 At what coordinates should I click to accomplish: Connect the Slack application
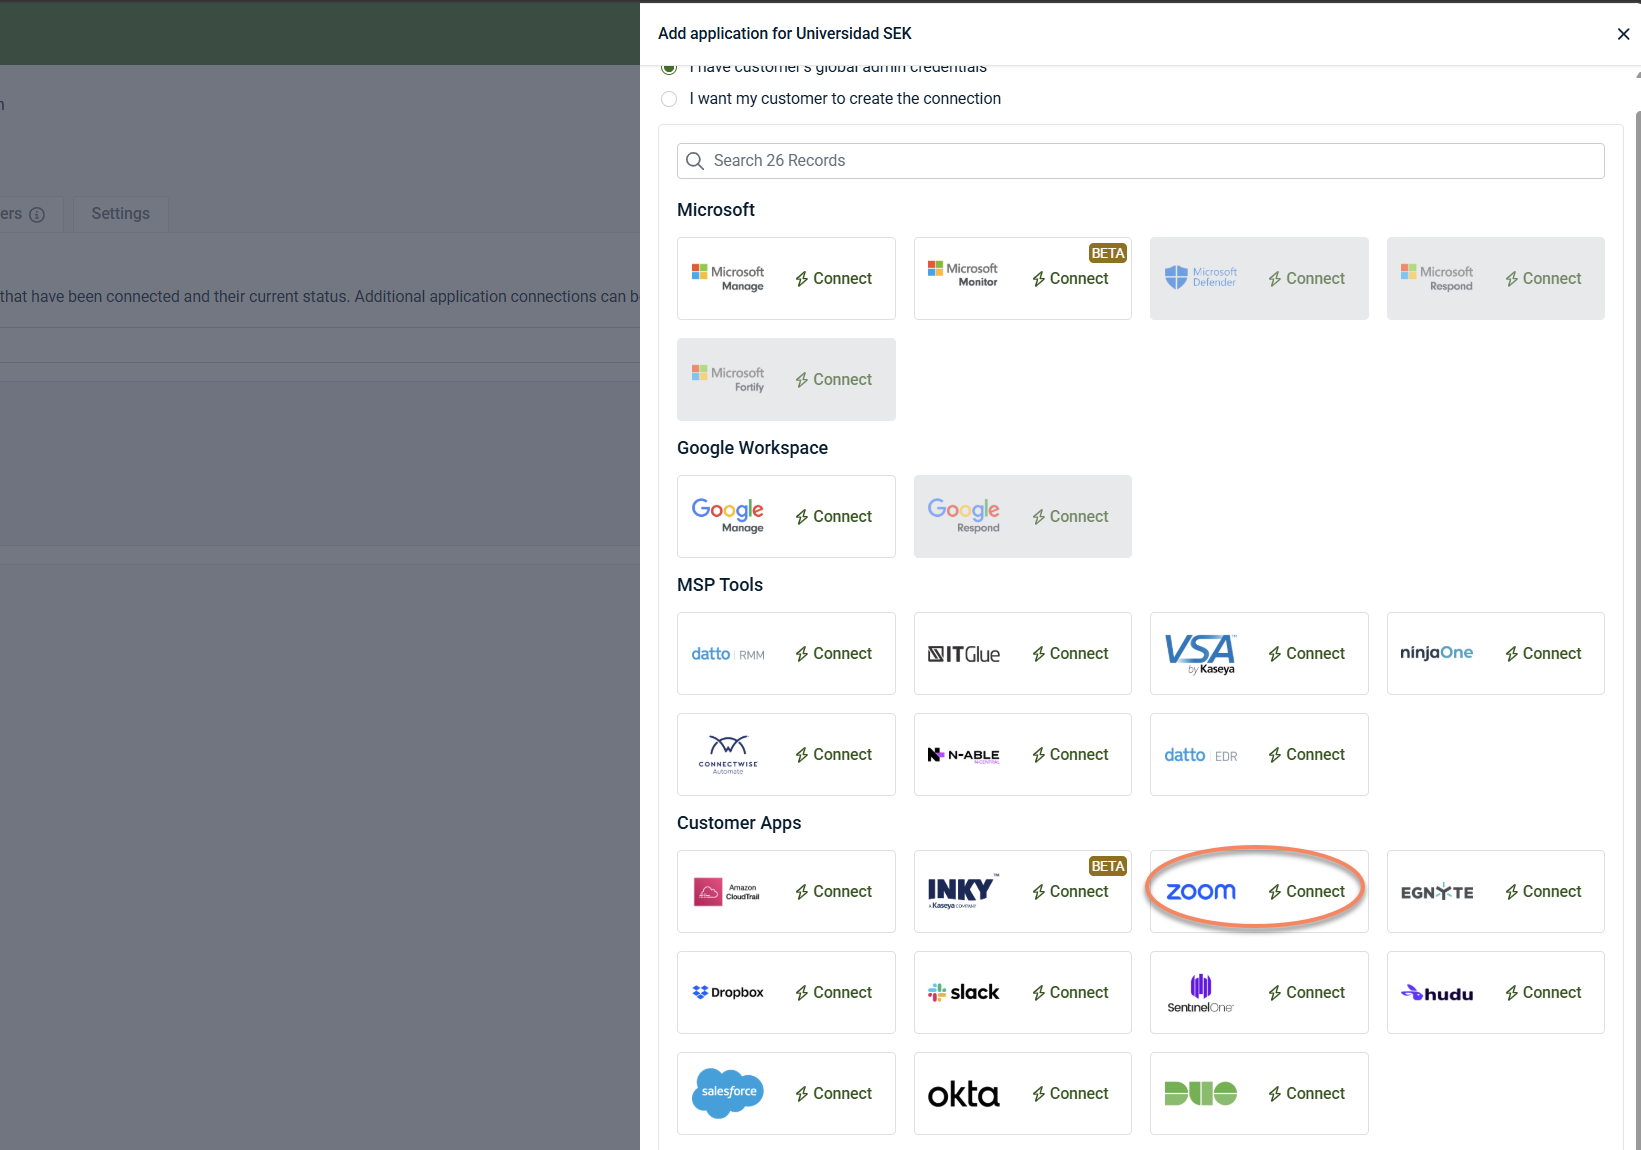[1070, 993]
